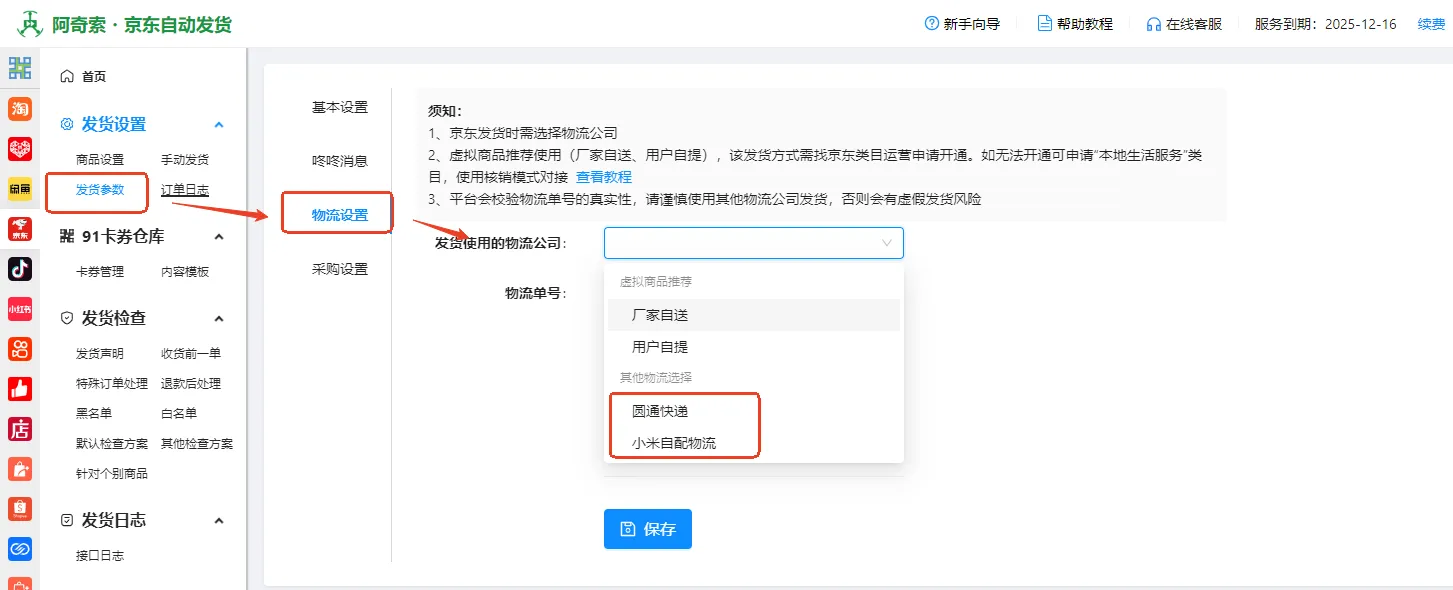Switch to the 基本设置 tab
This screenshot has height=590, width=1453.
[340, 107]
